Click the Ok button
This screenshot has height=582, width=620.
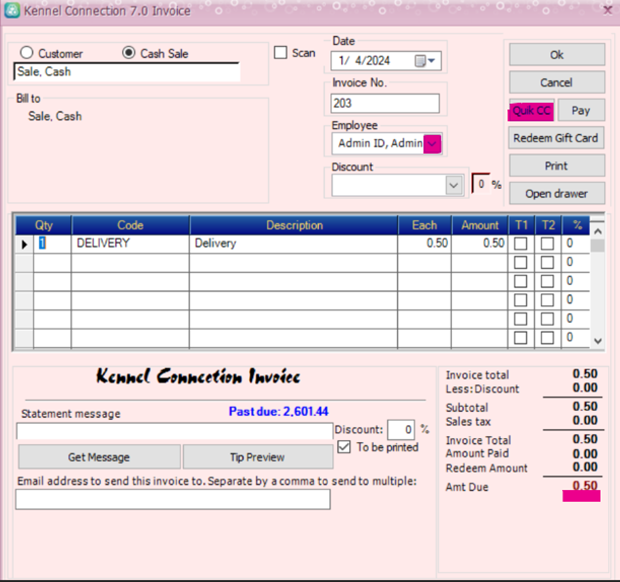pos(557,55)
